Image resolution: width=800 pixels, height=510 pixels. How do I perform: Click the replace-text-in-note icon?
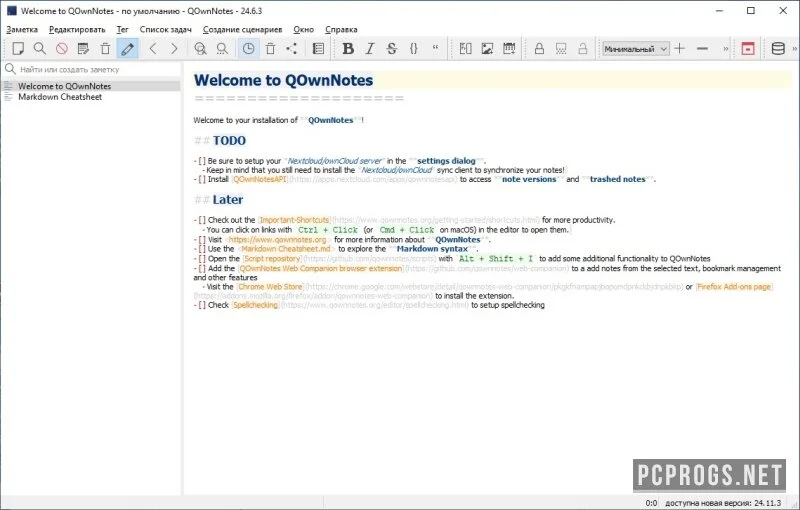[222, 48]
